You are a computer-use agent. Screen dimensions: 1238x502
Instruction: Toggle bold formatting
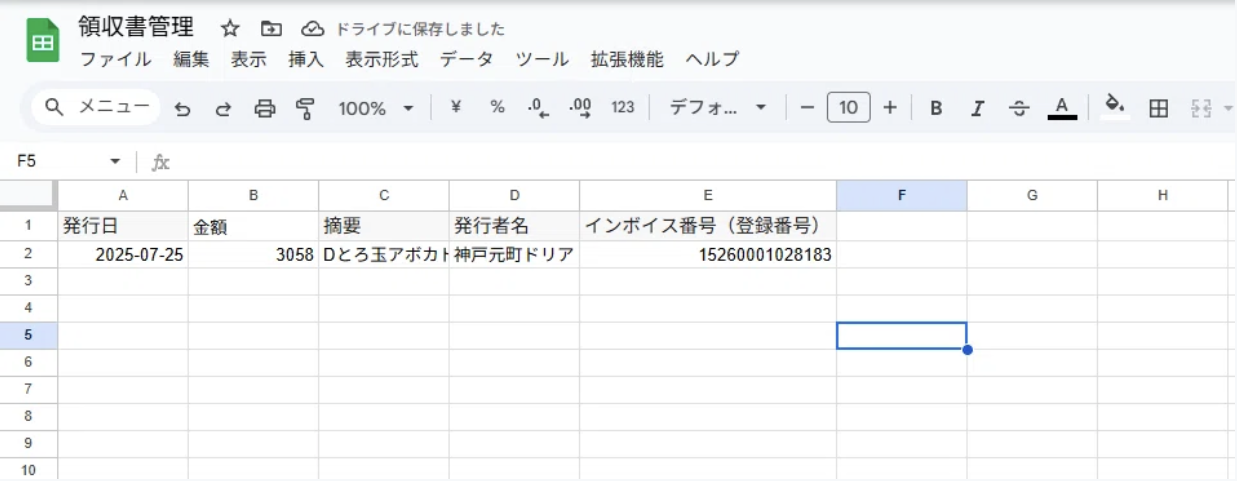click(936, 109)
